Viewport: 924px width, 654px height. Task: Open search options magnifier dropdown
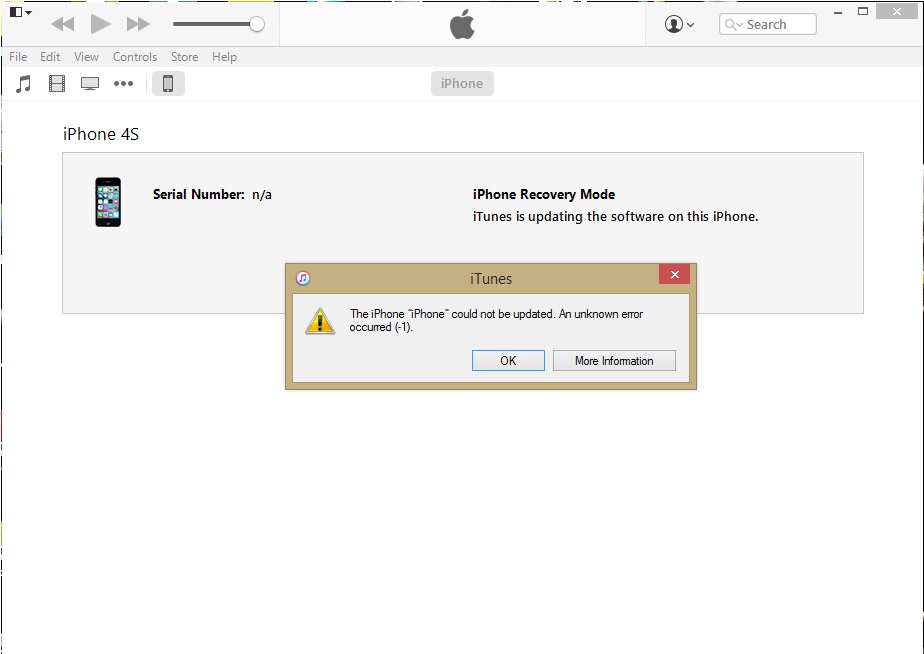(x=733, y=24)
